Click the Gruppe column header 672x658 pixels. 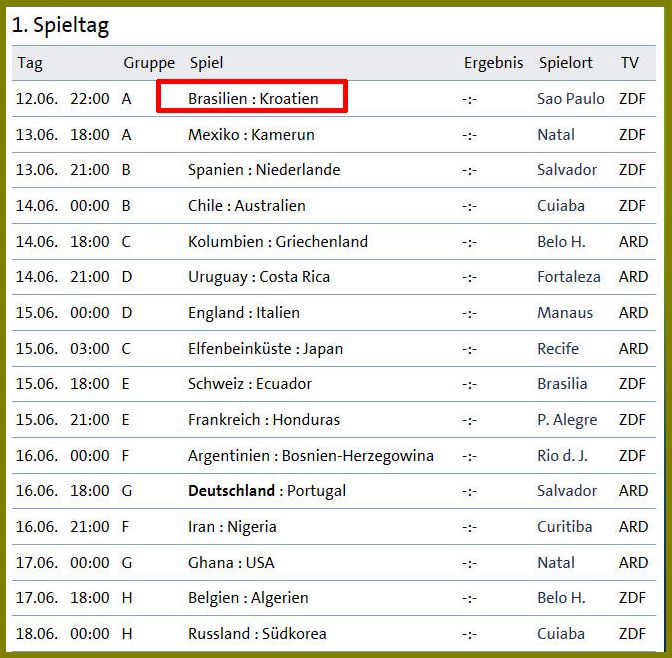coord(149,62)
